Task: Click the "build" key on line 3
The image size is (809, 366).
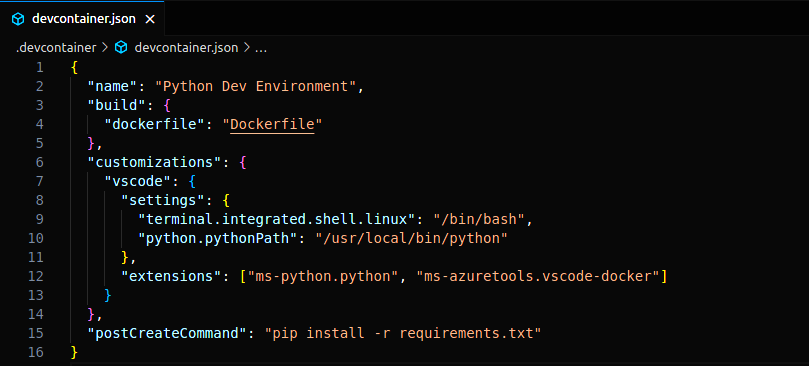Action: (x=117, y=105)
